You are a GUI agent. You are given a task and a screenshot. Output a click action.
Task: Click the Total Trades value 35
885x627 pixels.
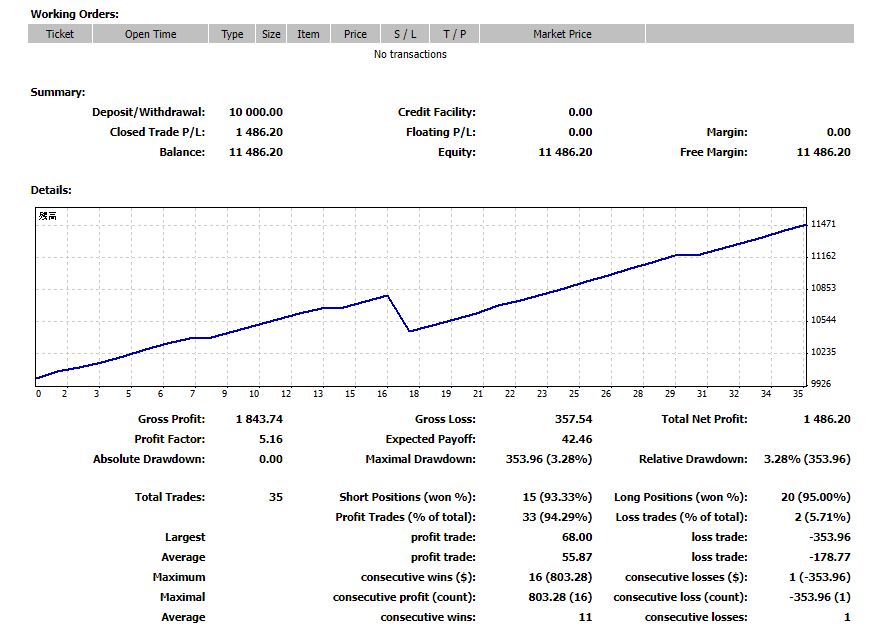(275, 497)
